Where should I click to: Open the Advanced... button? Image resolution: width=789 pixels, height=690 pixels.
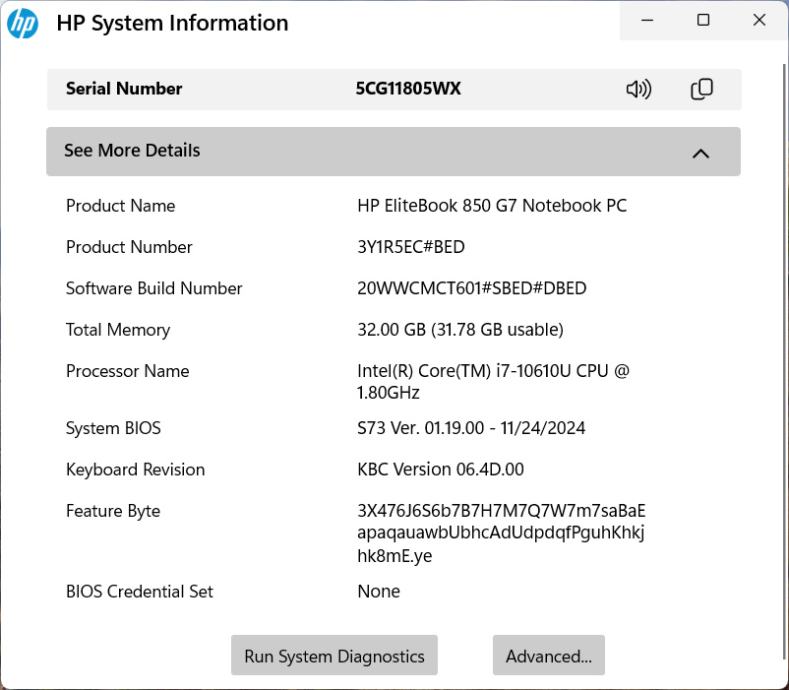548,656
